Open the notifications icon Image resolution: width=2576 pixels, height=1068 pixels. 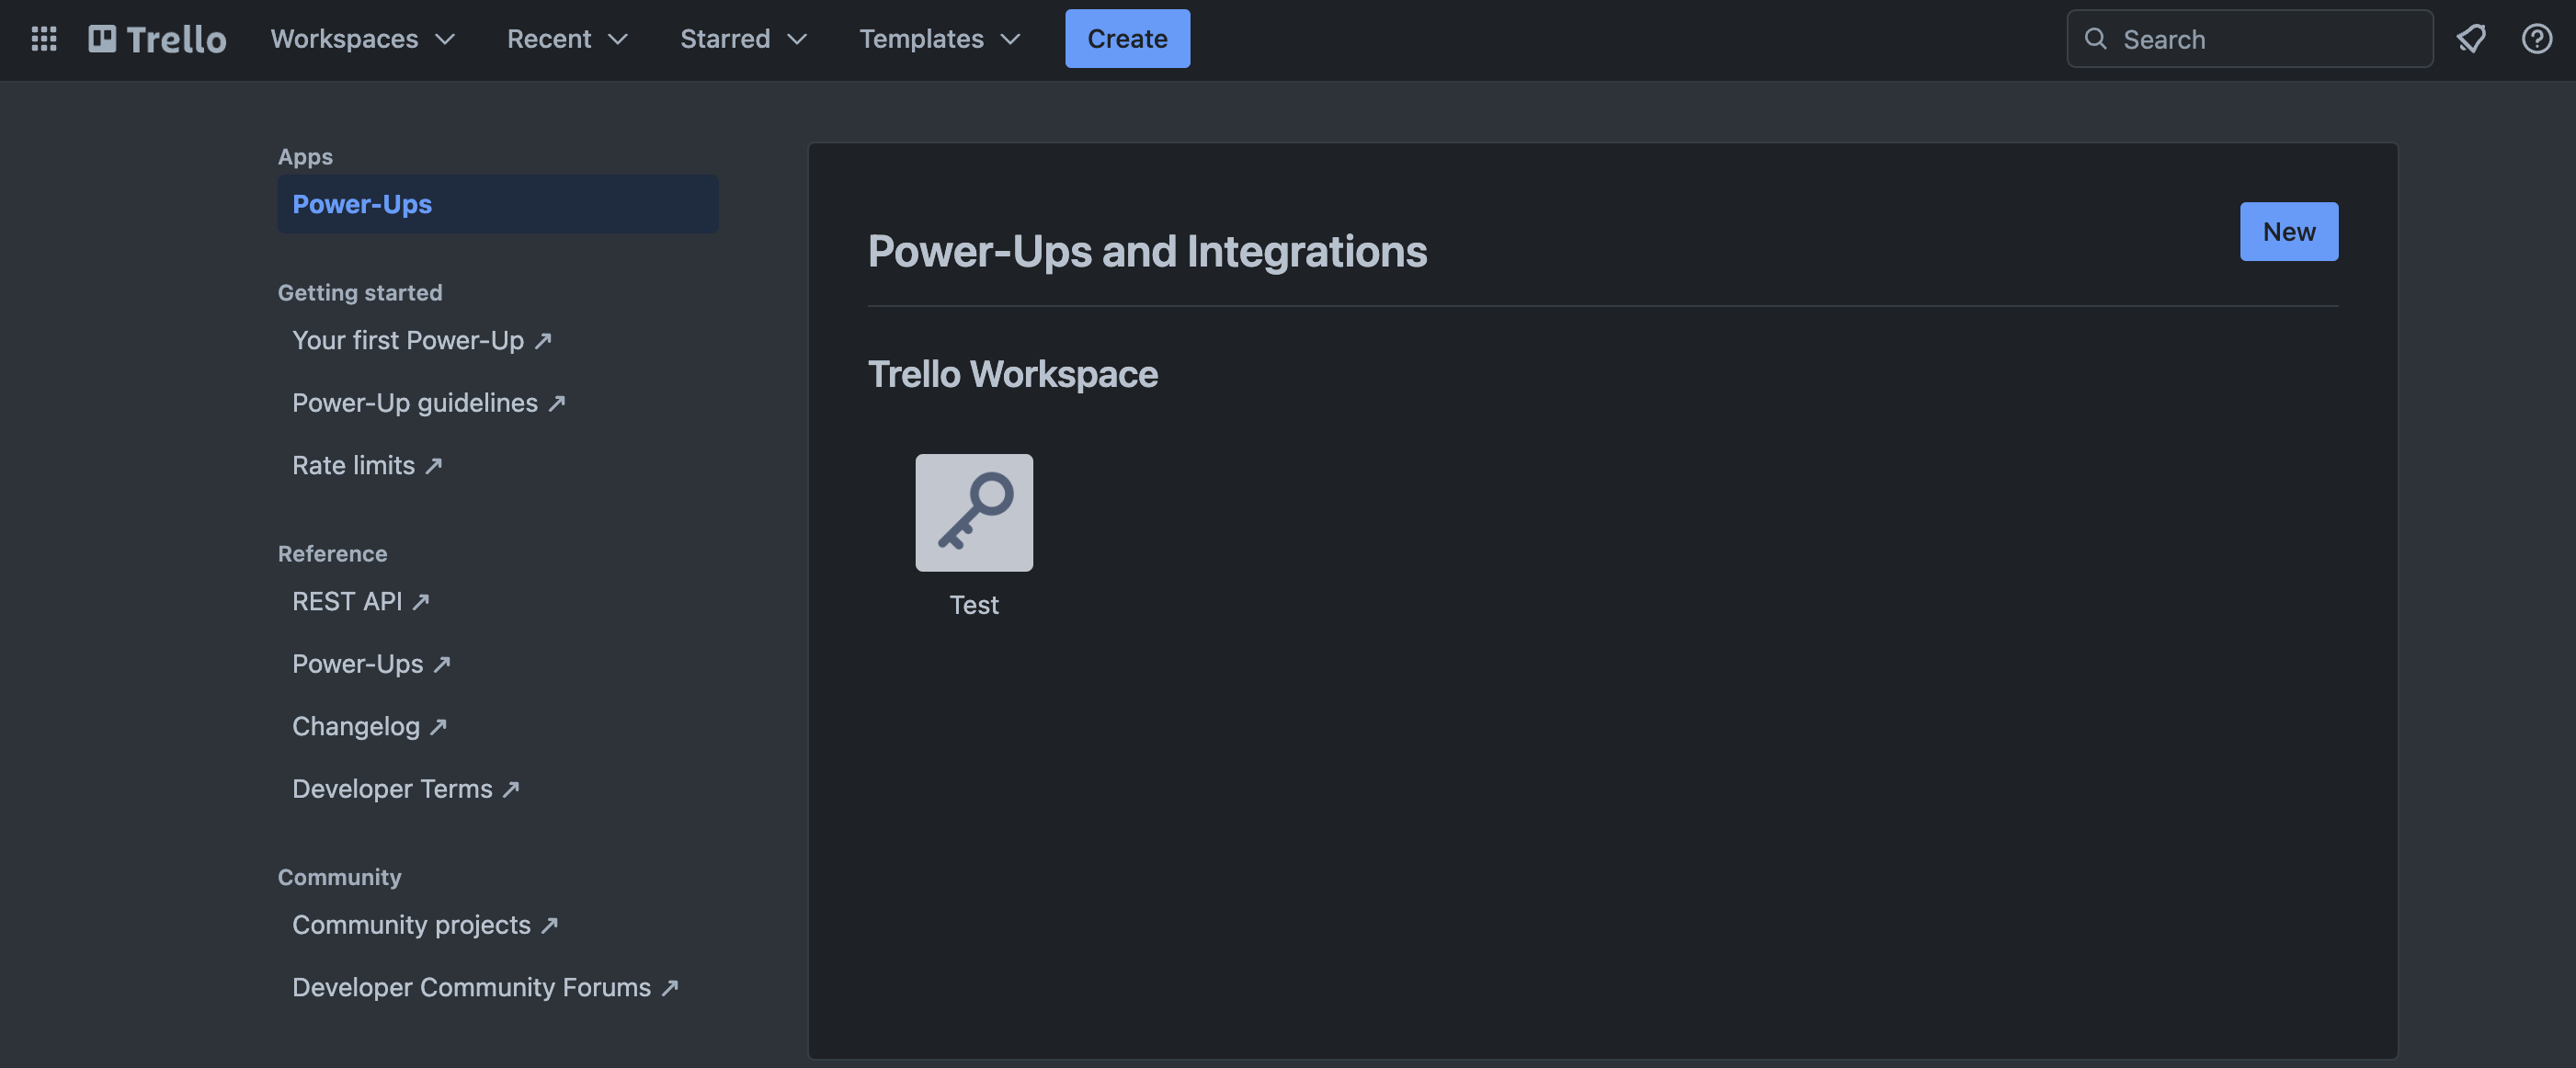tap(2471, 39)
